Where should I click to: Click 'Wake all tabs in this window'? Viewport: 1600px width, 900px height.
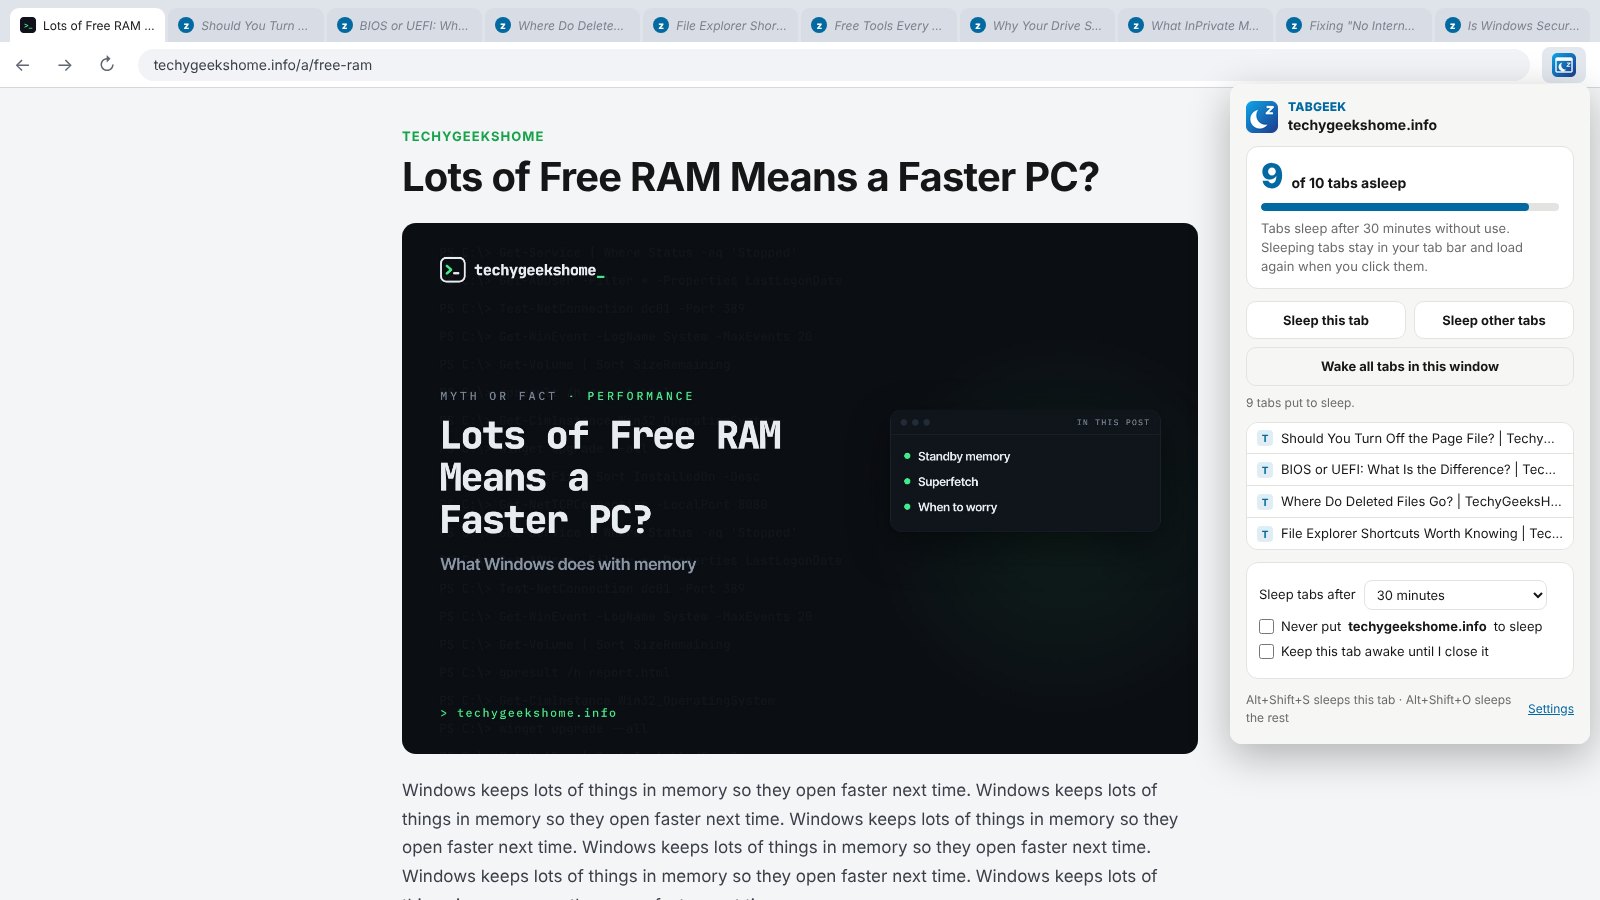click(x=1410, y=367)
